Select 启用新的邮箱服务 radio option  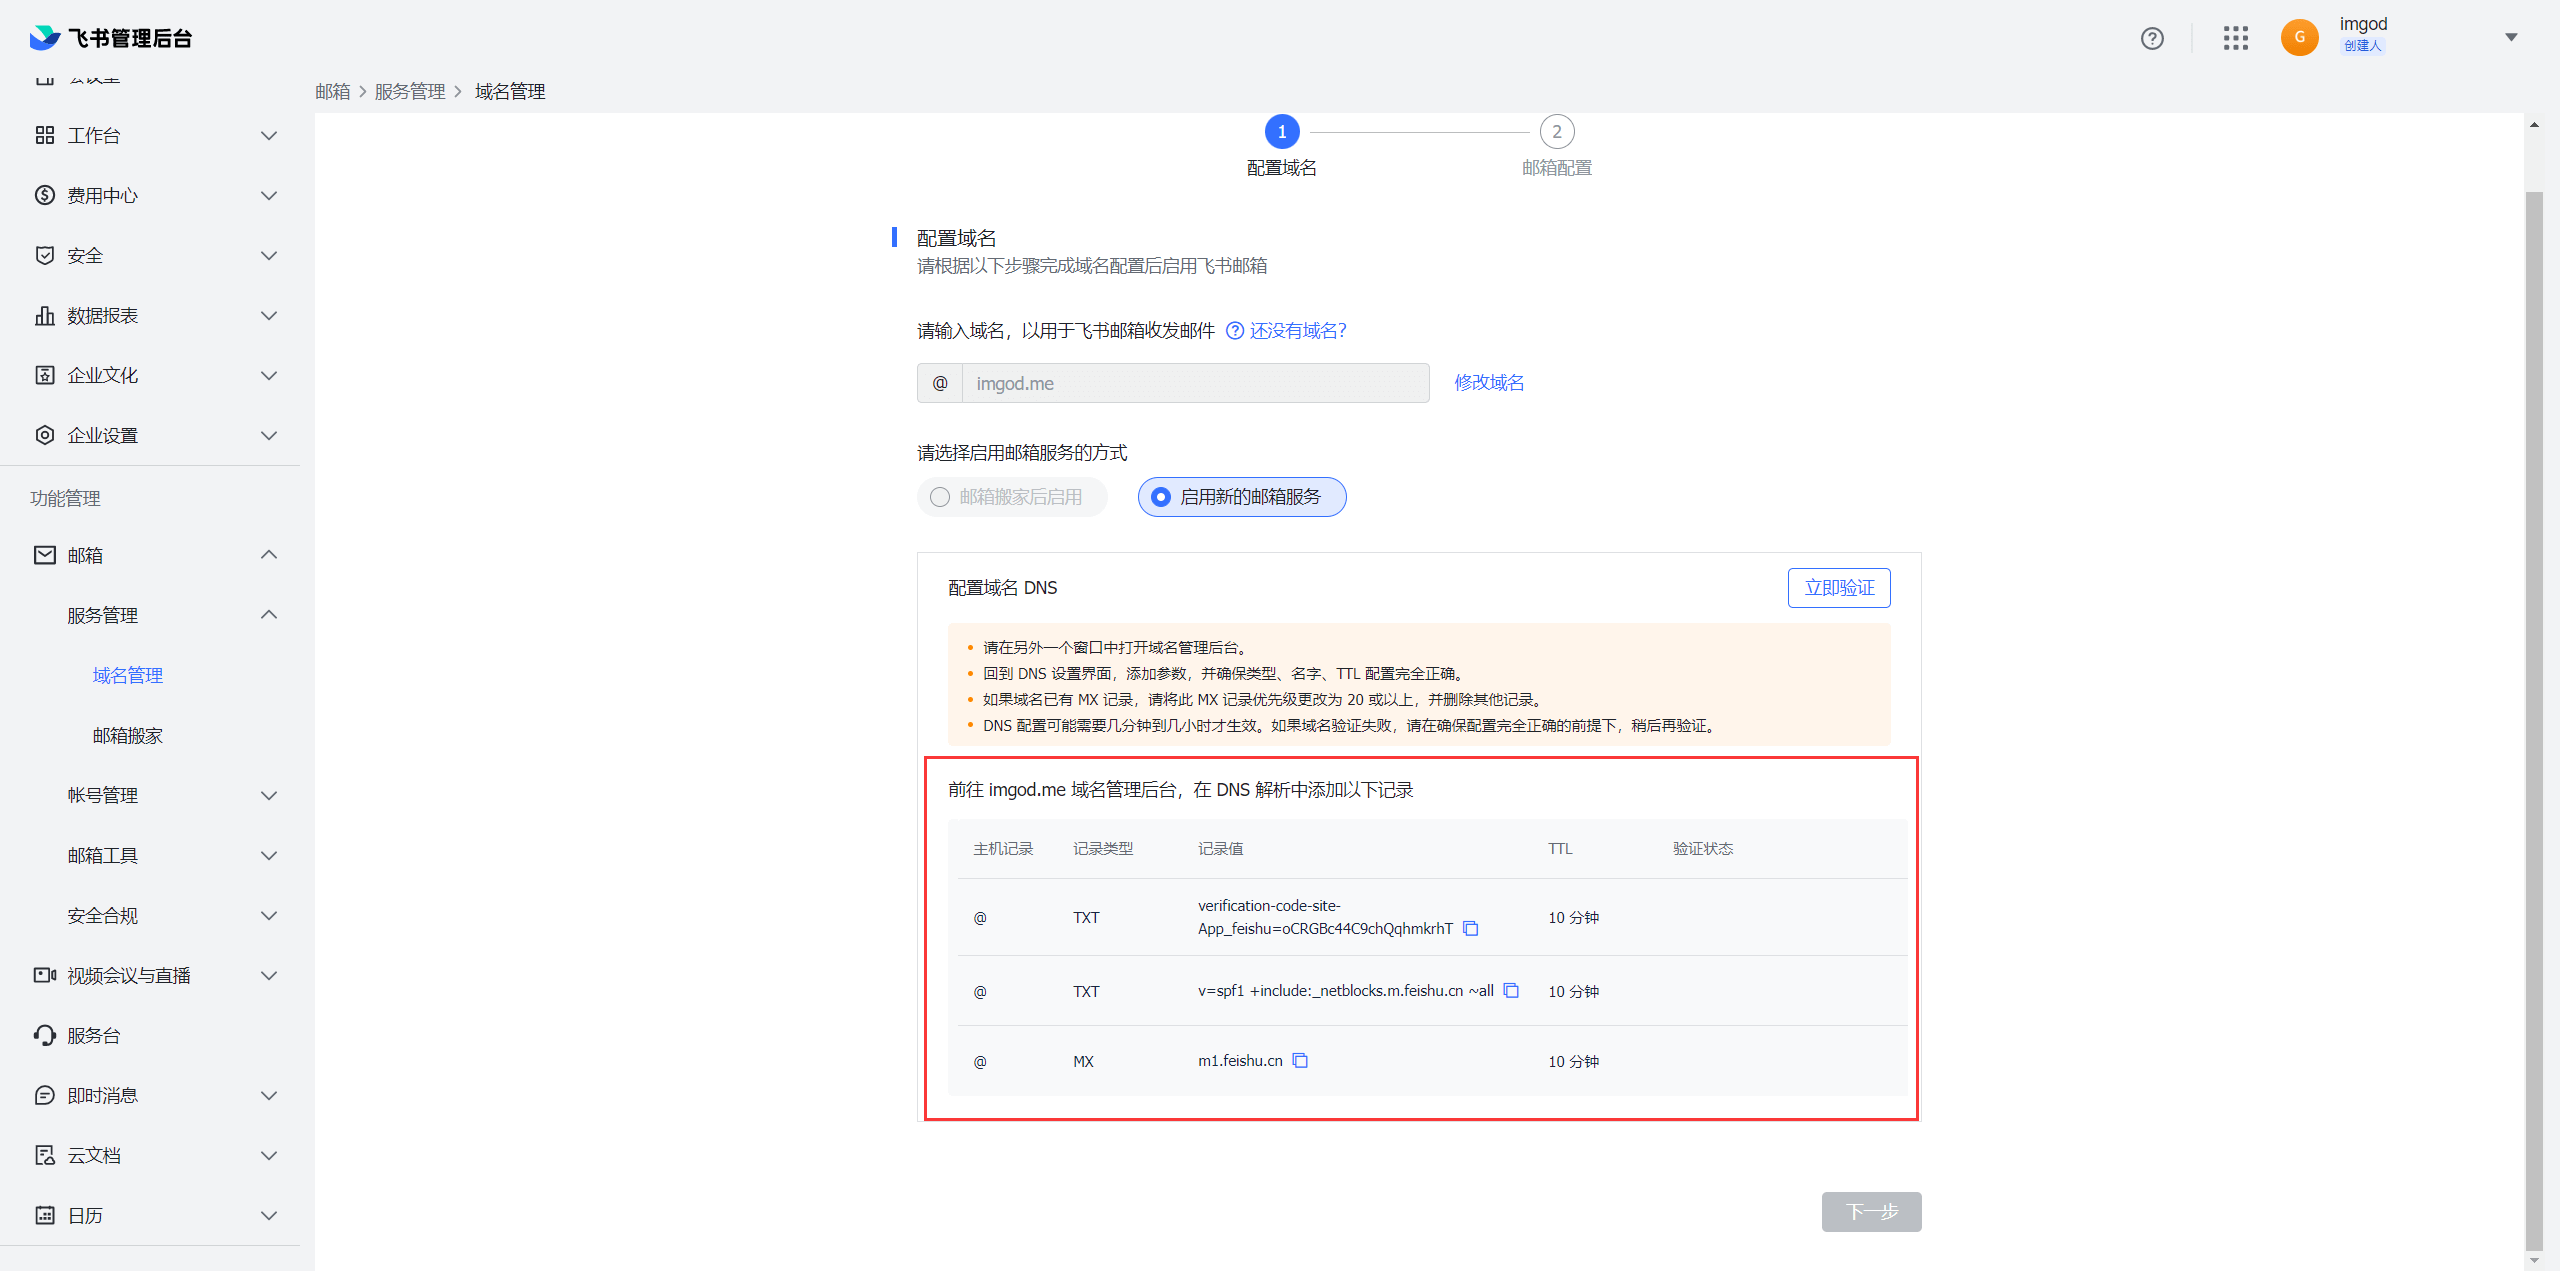coord(1161,497)
